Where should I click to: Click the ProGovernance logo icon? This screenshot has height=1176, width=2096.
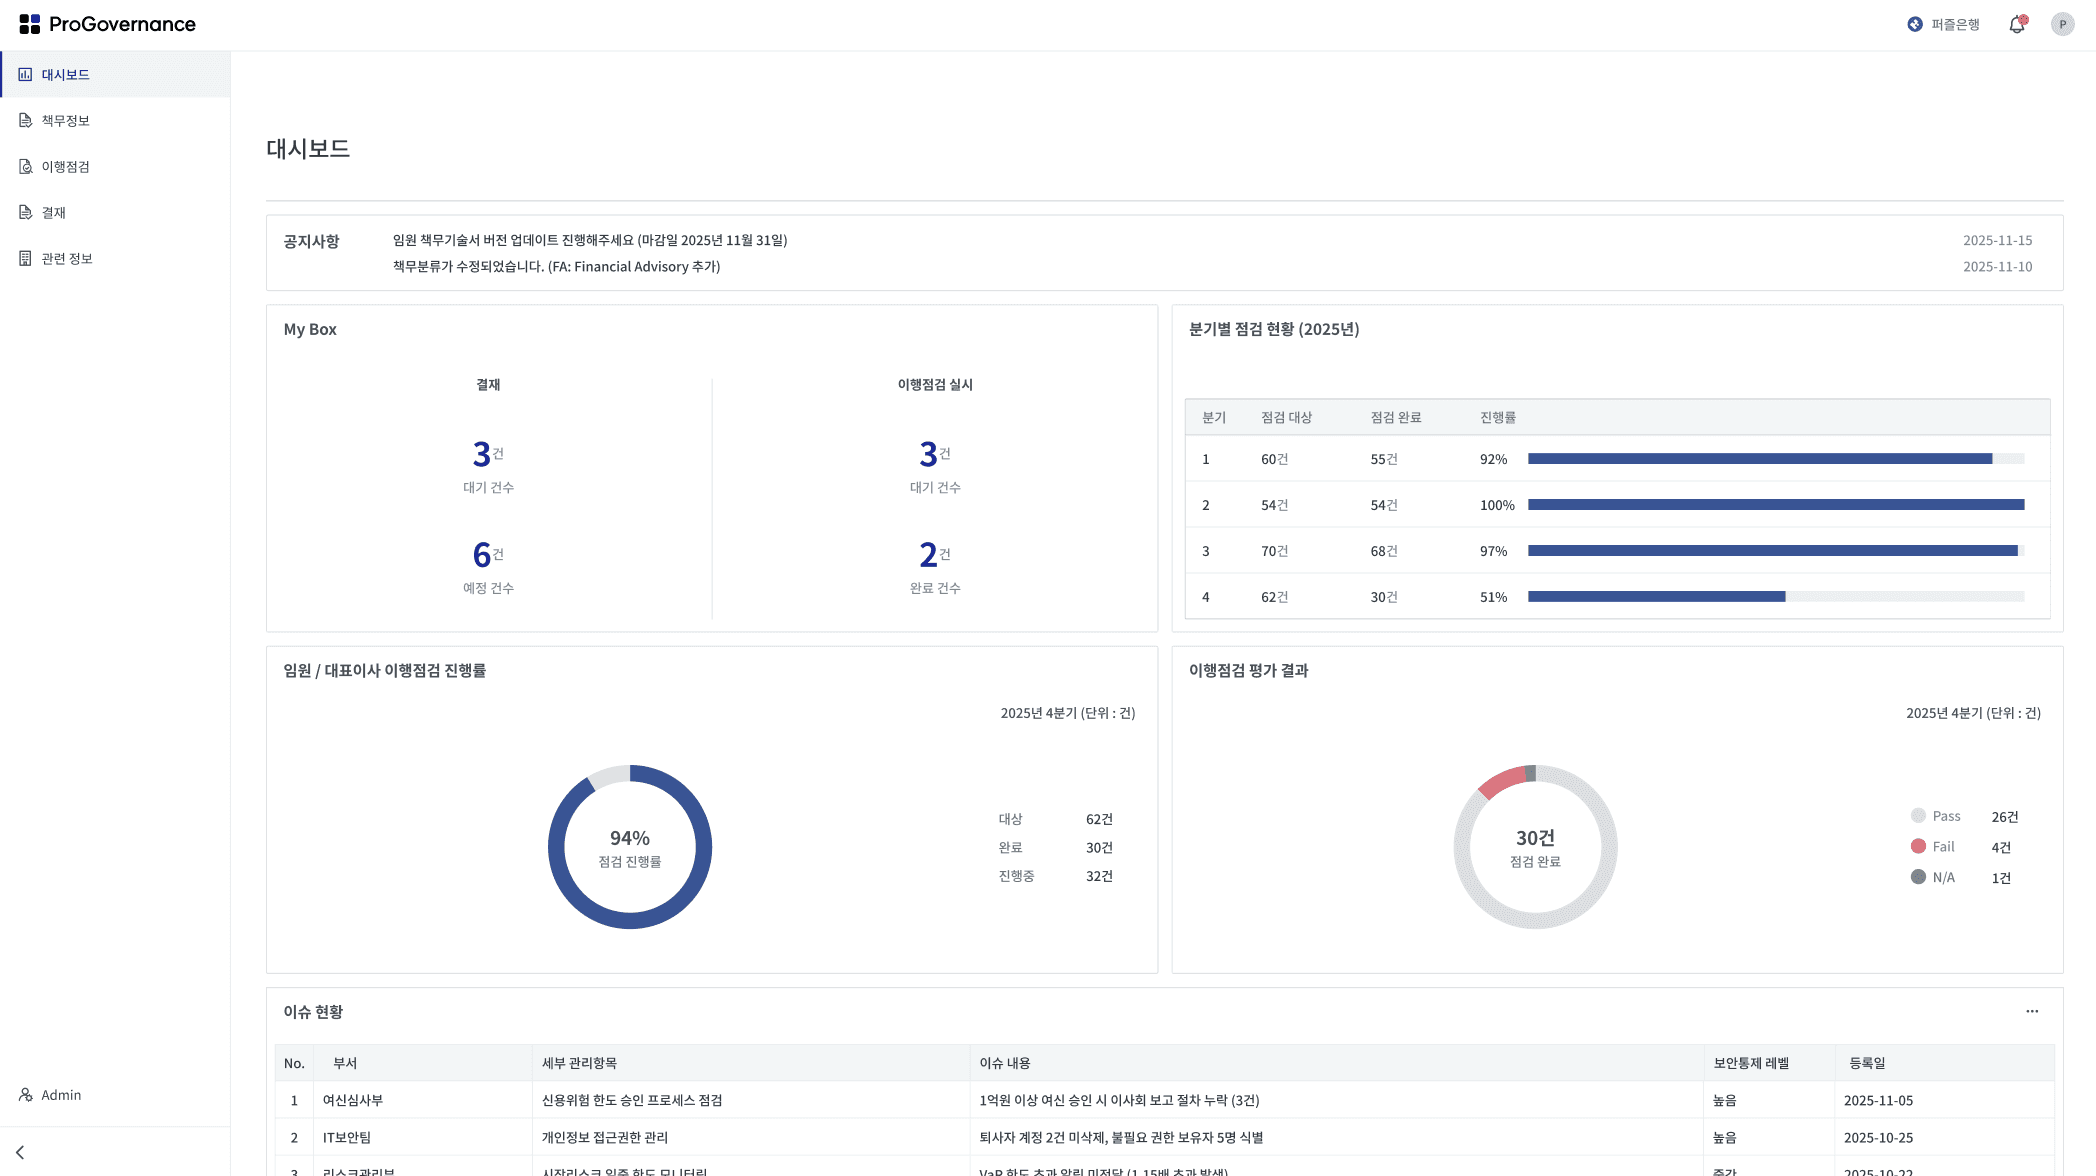point(30,24)
